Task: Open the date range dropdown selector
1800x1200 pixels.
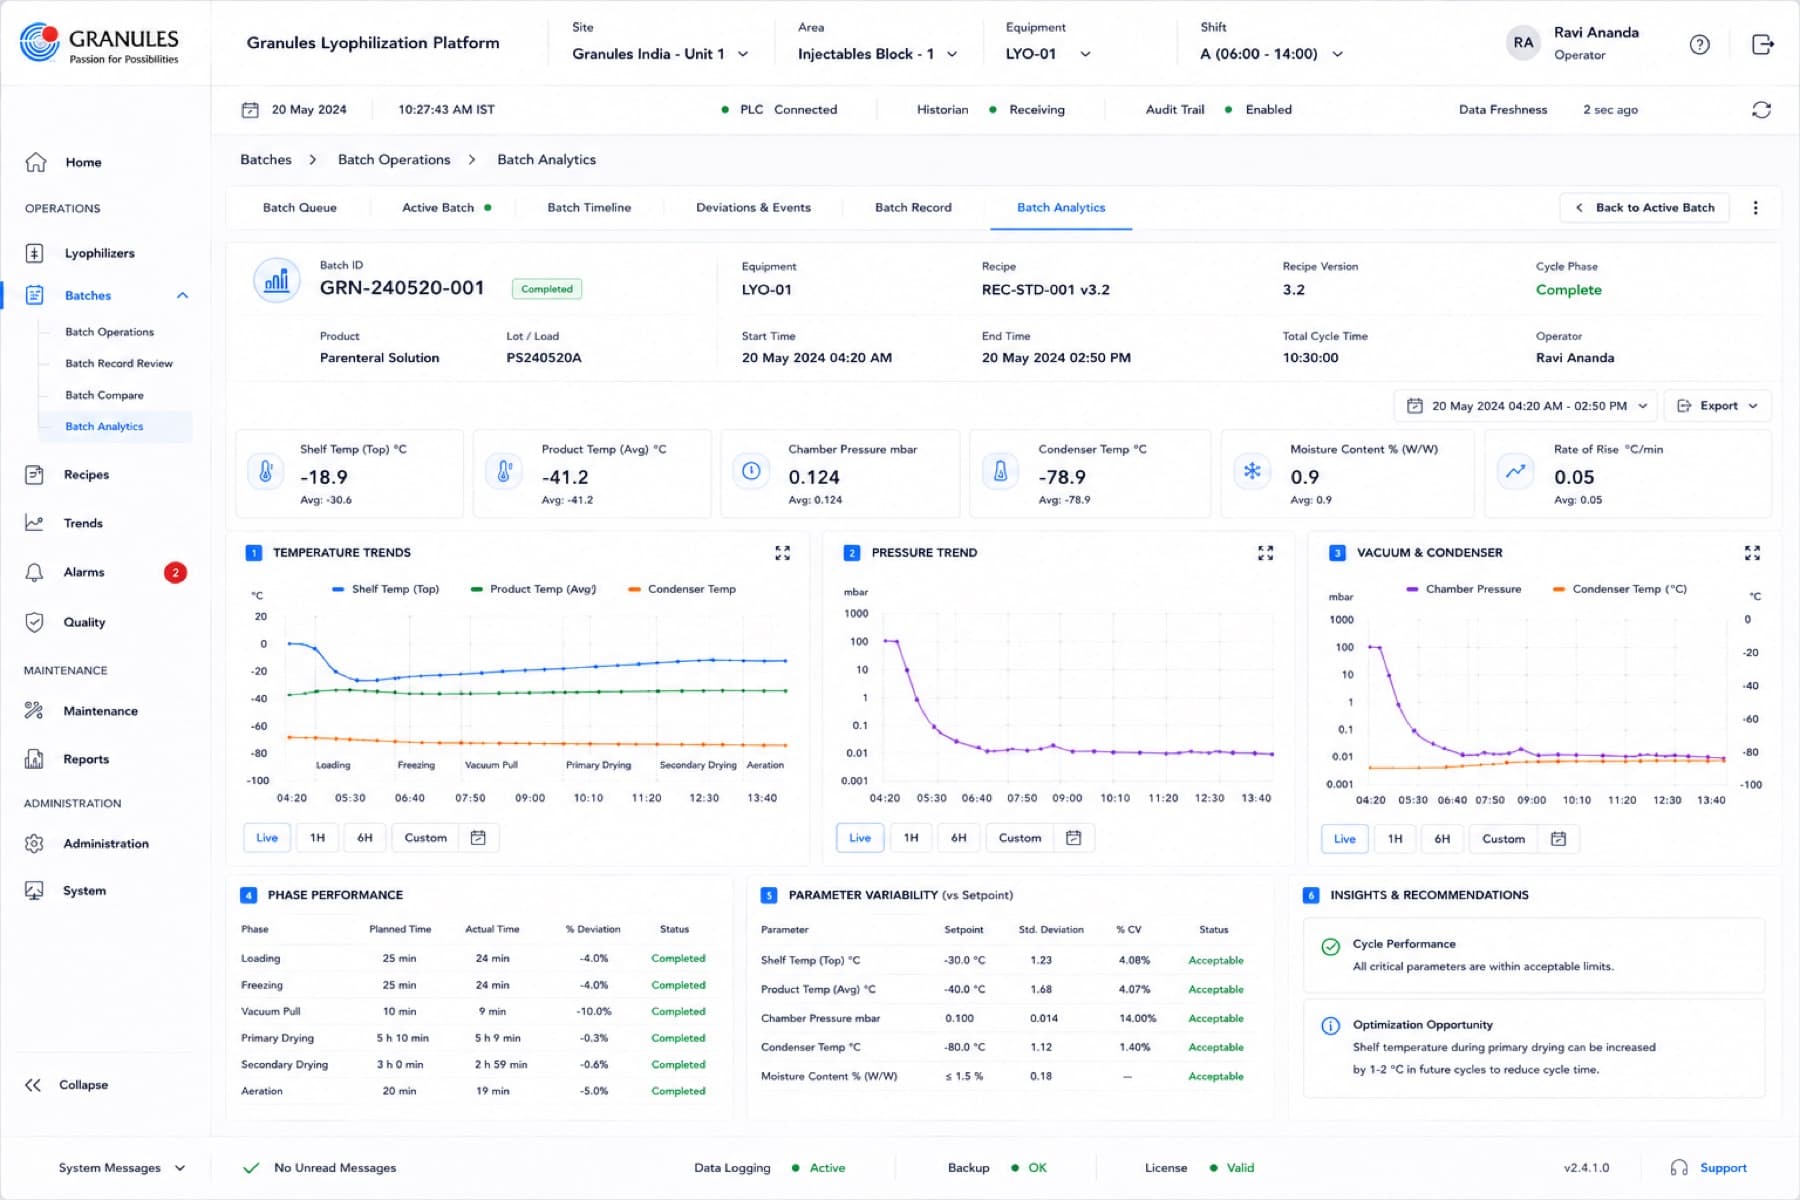Action: (1526, 406)
